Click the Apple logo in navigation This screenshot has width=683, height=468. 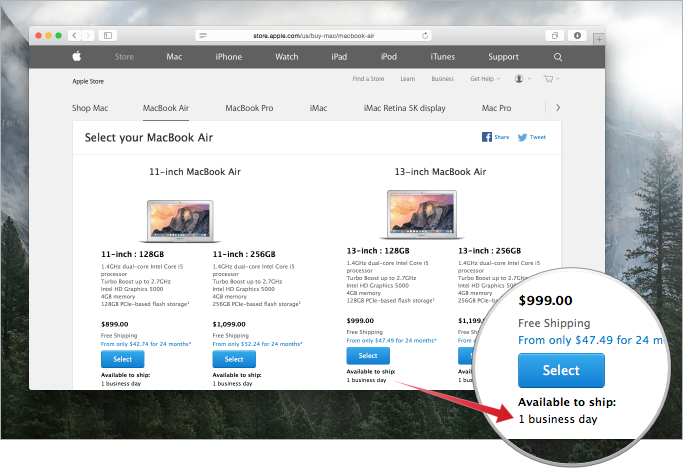[77, 56]
